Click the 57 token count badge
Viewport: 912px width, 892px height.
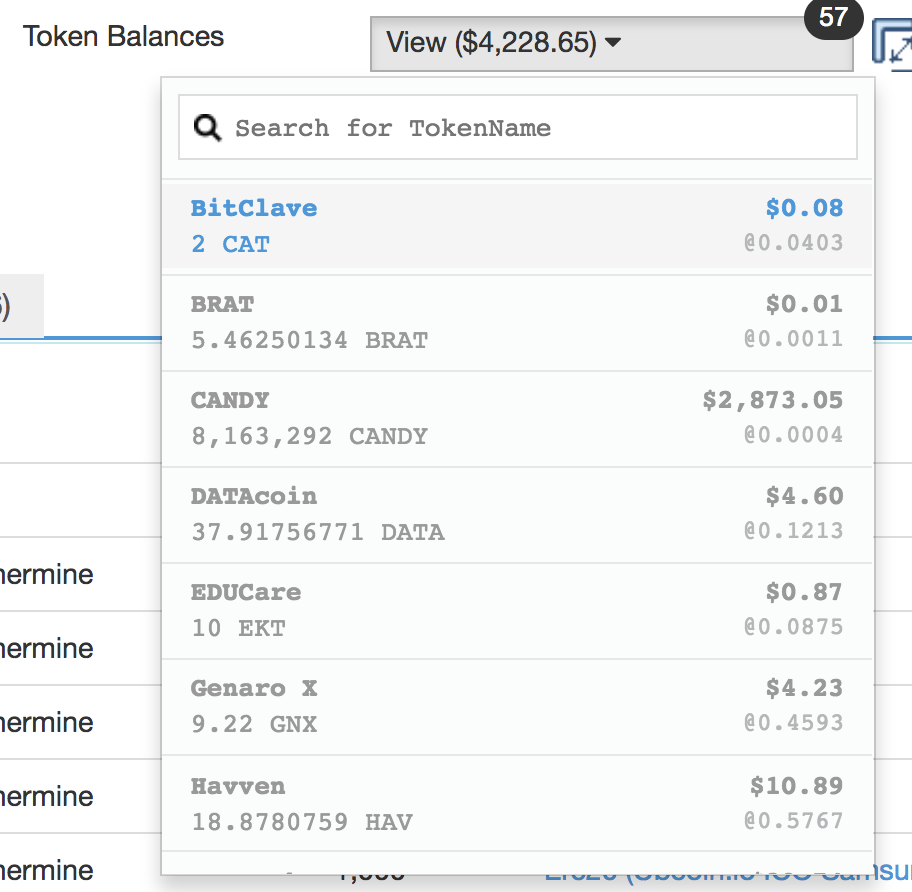(833, 17)
